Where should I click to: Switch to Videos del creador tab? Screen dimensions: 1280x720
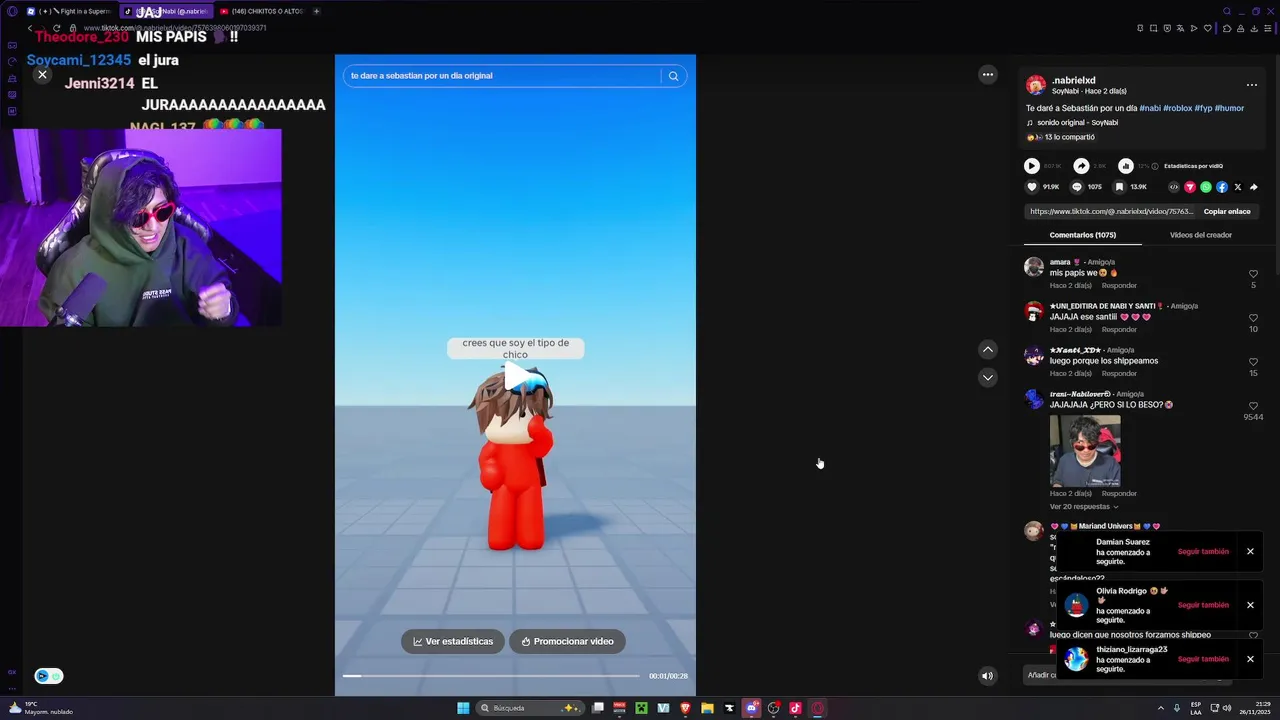(x=1201, y=235)
